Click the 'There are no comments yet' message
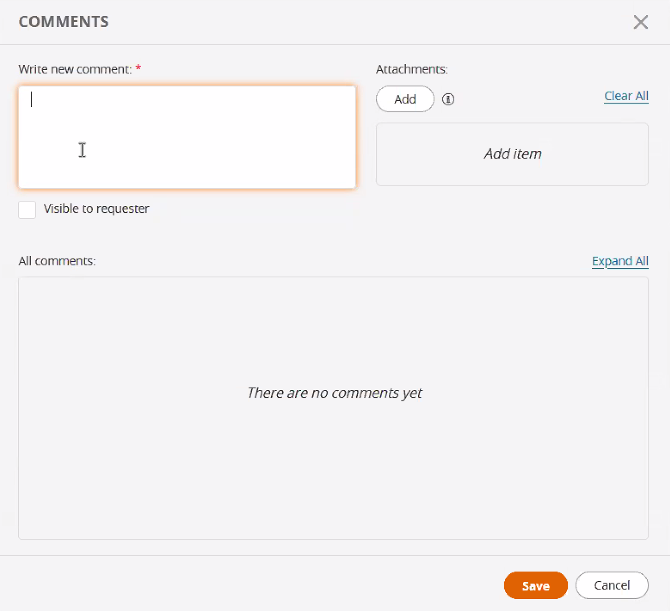 334,393
